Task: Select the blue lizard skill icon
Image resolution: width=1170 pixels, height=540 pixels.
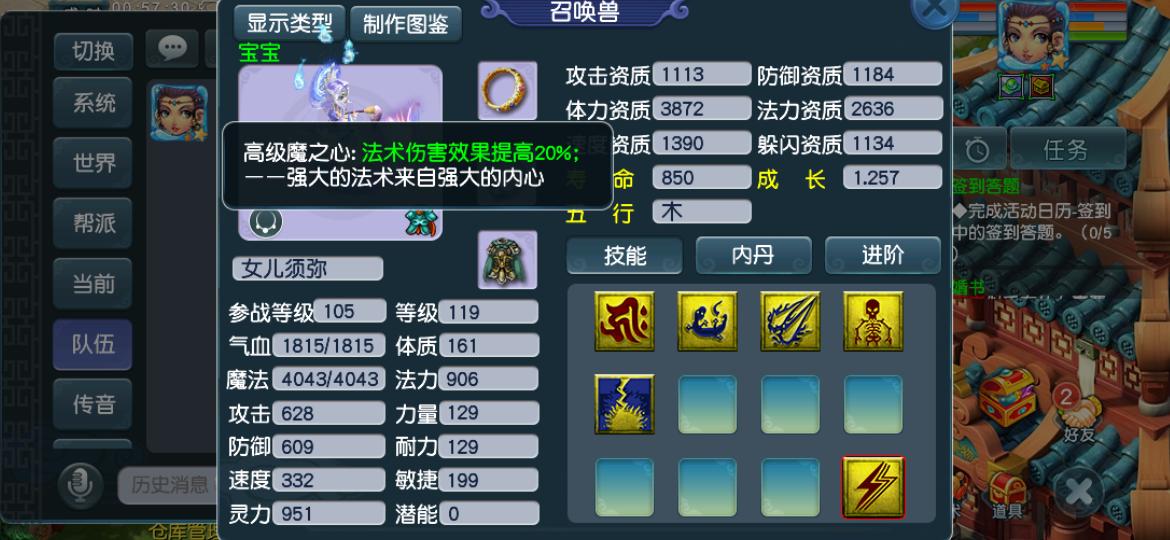Action: (x=707, y=321)
